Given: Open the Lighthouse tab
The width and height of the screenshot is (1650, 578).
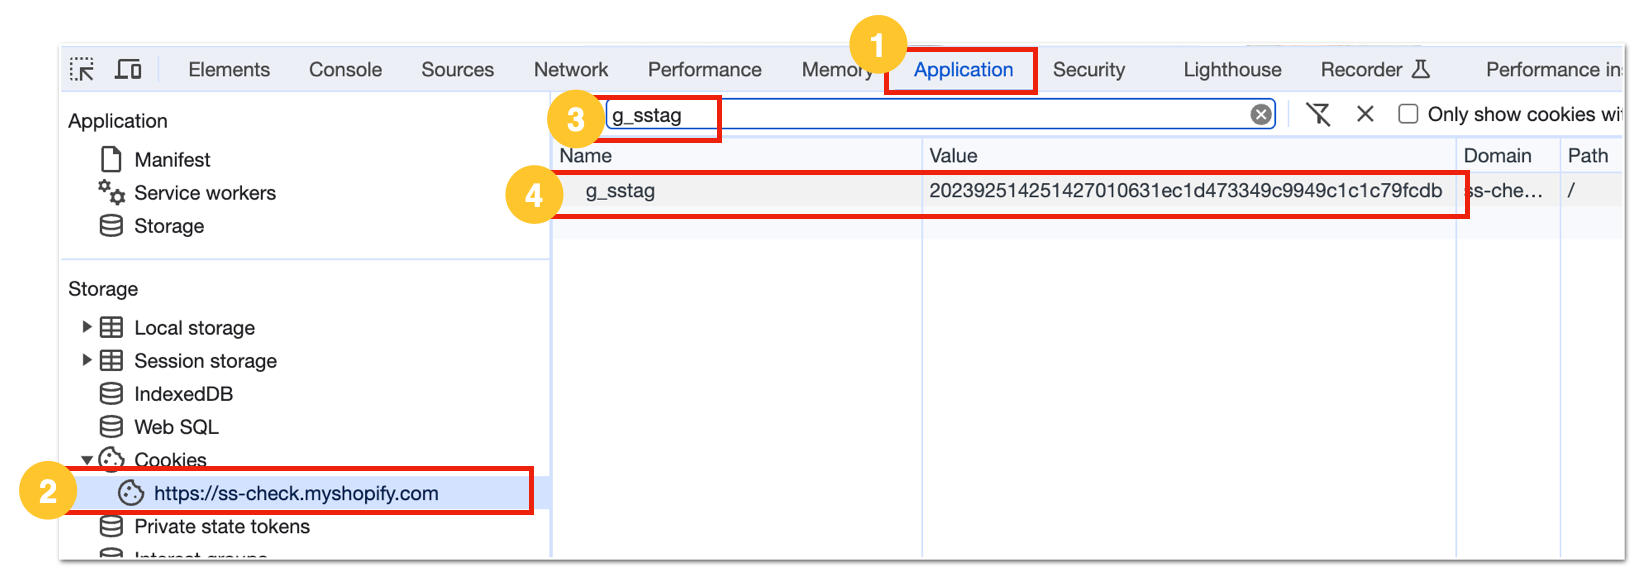Looking at the screenshot, I should (1232, 70).
